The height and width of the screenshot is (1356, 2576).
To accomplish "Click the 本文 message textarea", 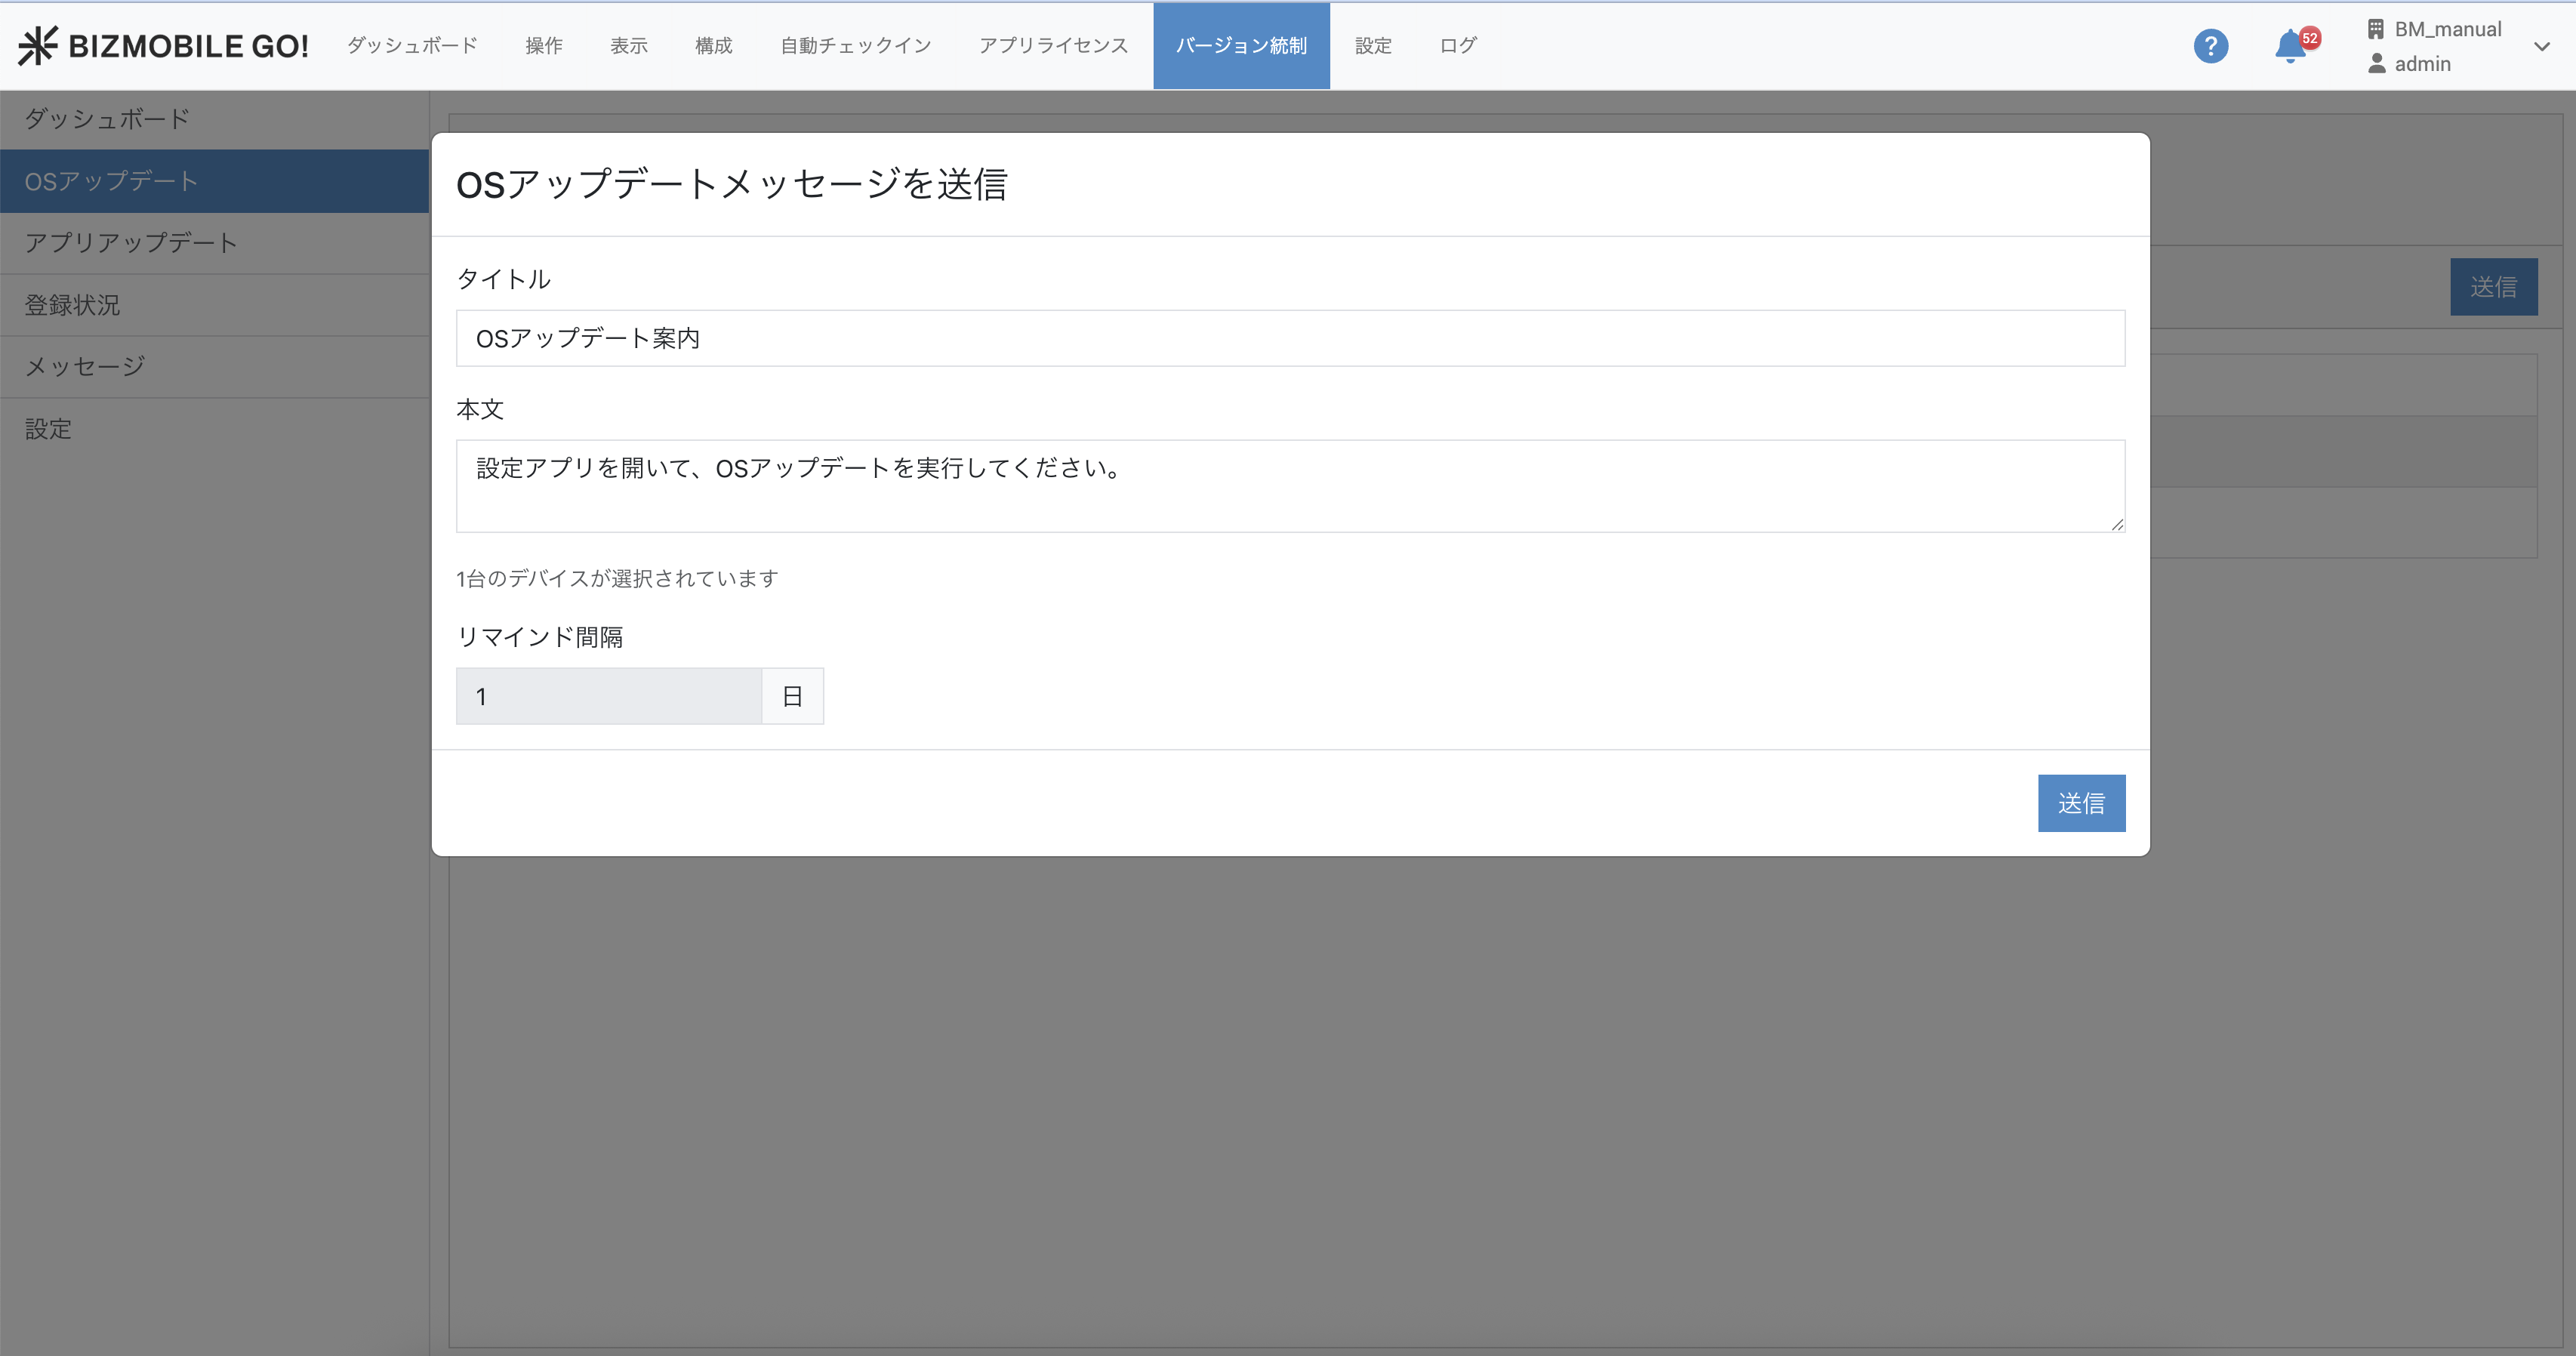I will [1290, 486].
